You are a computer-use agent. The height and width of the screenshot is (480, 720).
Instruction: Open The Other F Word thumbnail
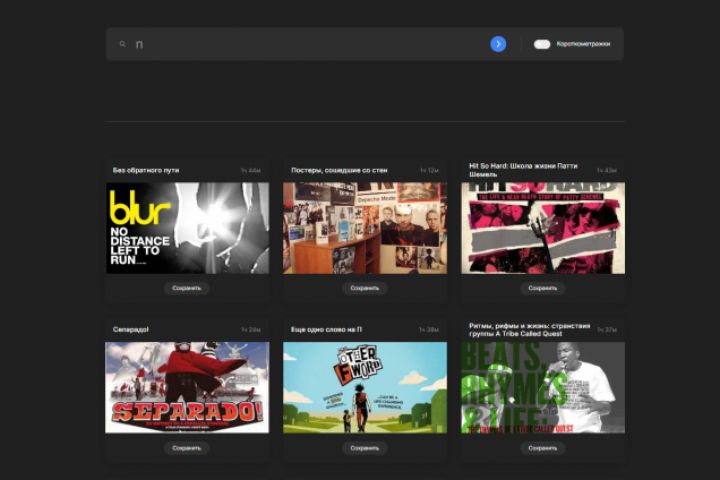tap(365, 388)
